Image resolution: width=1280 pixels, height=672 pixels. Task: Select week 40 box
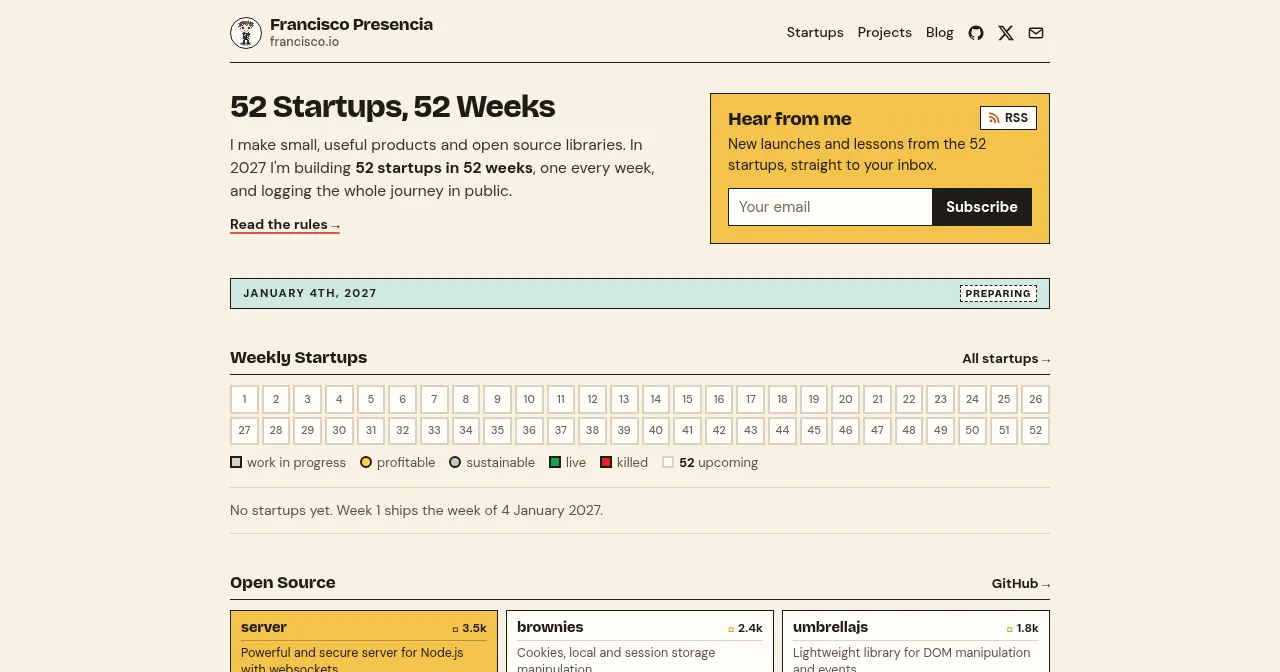click(656, 431)
